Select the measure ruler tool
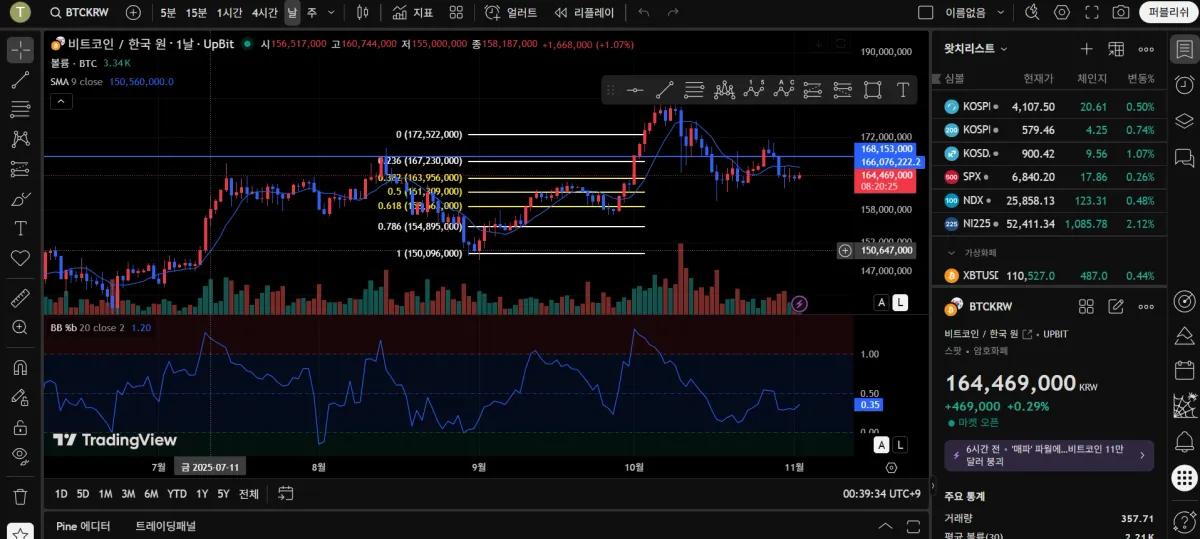 (20, 298)
